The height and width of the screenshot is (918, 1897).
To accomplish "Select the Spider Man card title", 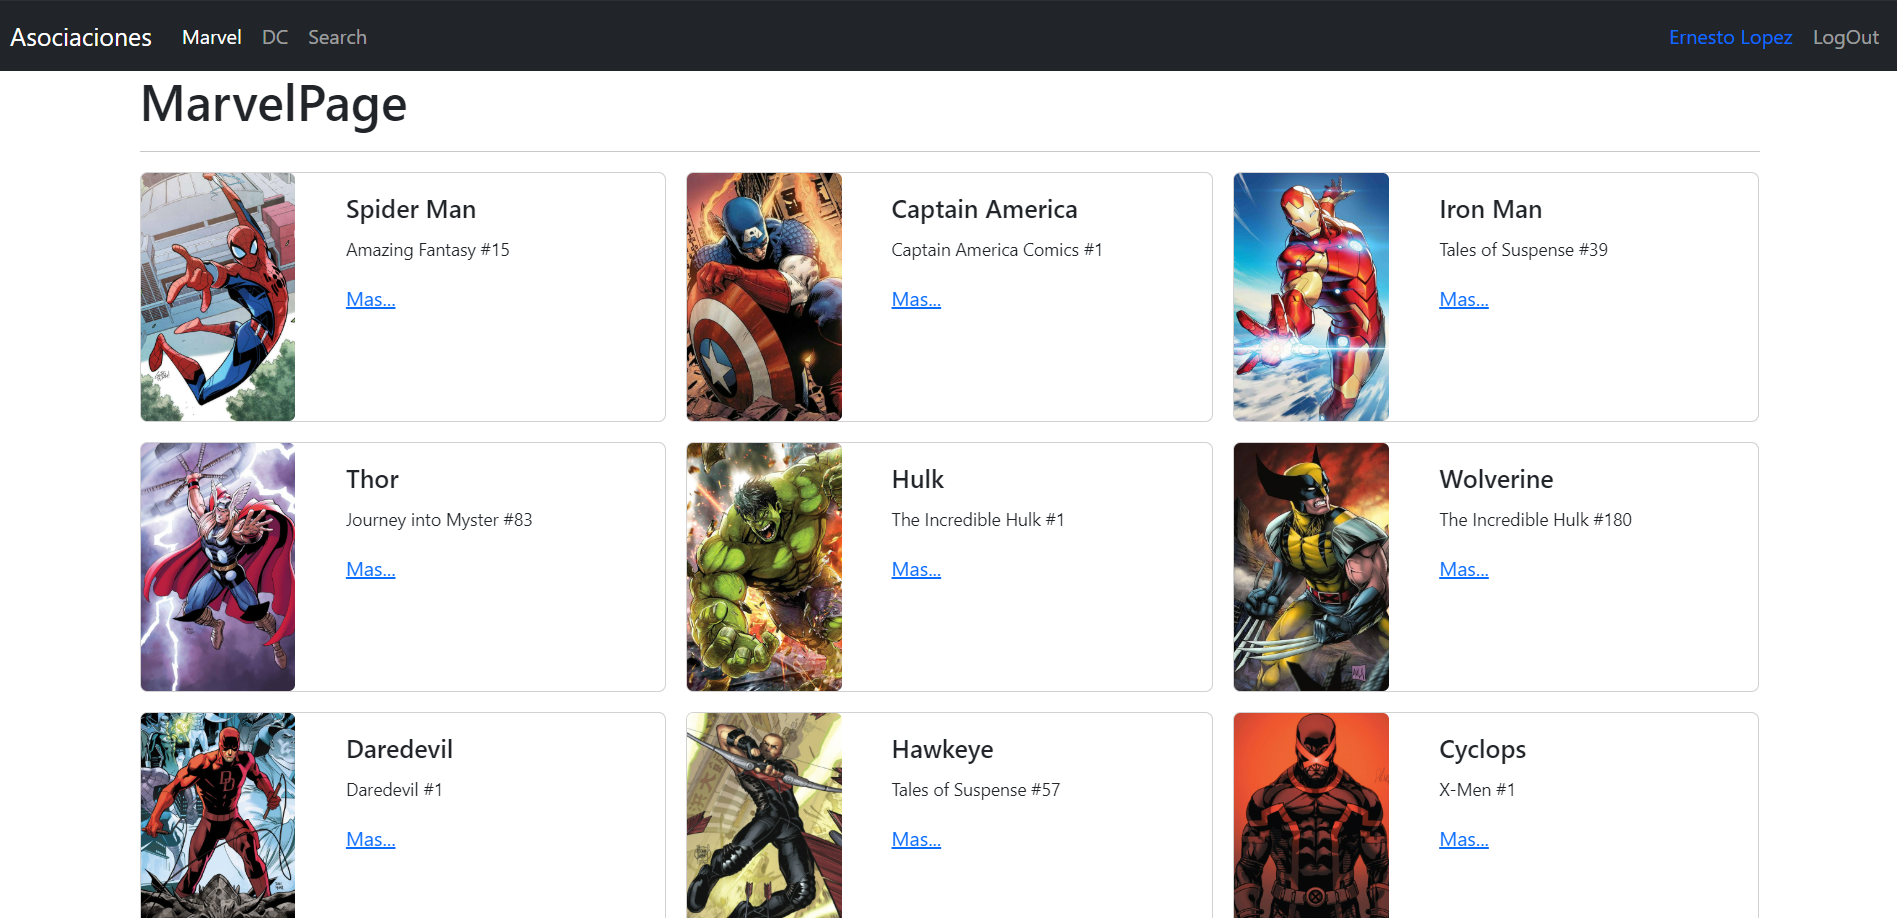I will (411, 209).
